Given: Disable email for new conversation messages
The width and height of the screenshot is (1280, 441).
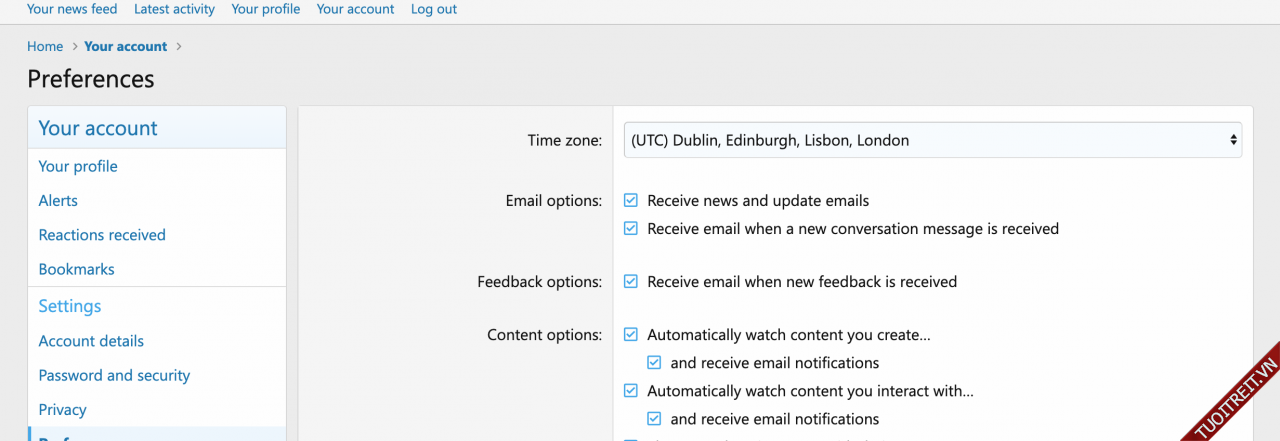Looking at the screenshot, I should 631,229.
